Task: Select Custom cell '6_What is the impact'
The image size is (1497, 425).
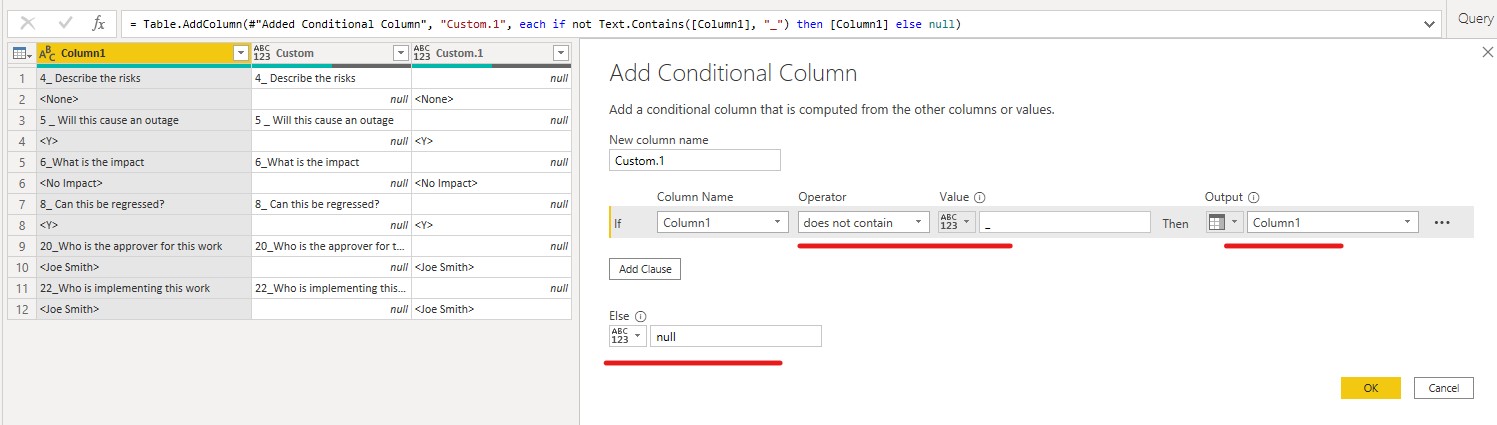Action: coord(331,162)
